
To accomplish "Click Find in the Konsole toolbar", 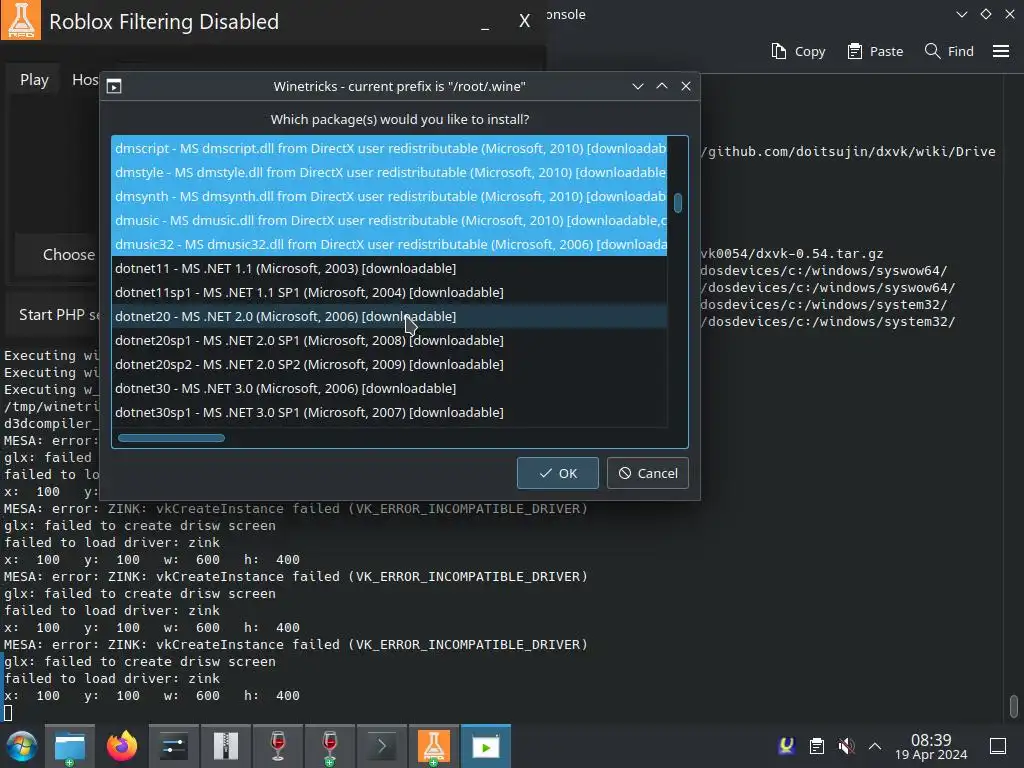I will click(949, 51).
